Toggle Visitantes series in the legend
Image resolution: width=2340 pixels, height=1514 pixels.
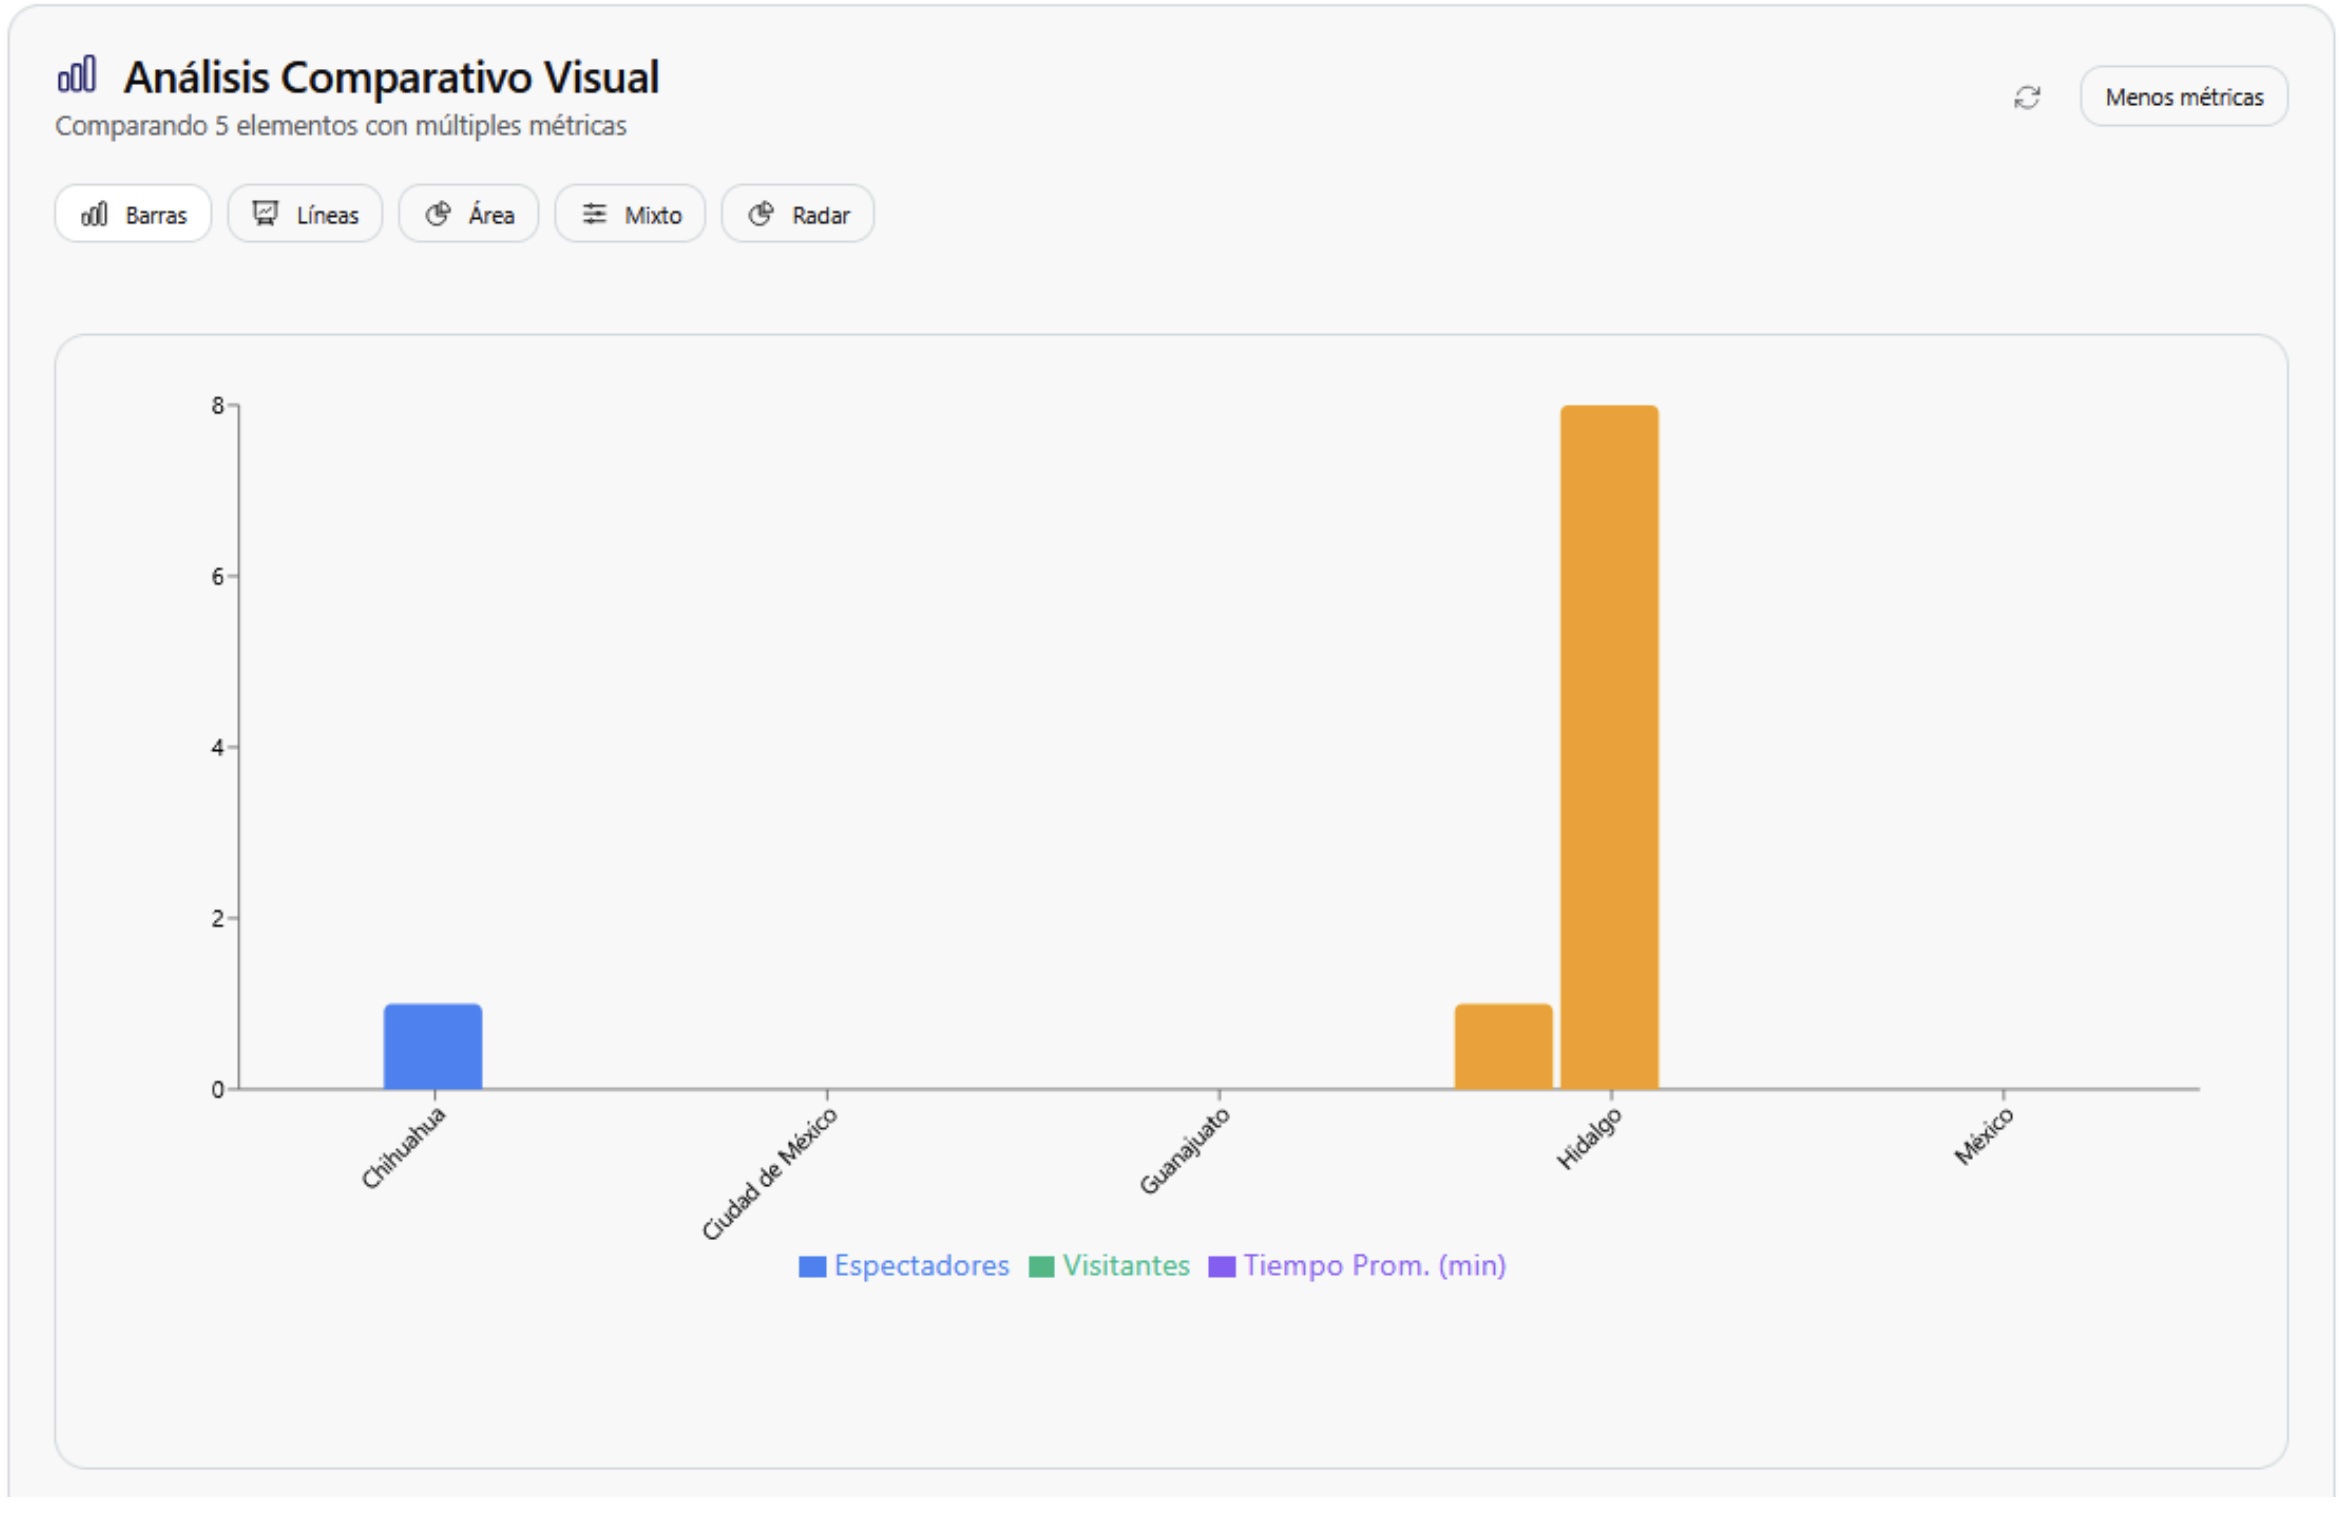point(1125,1266)
